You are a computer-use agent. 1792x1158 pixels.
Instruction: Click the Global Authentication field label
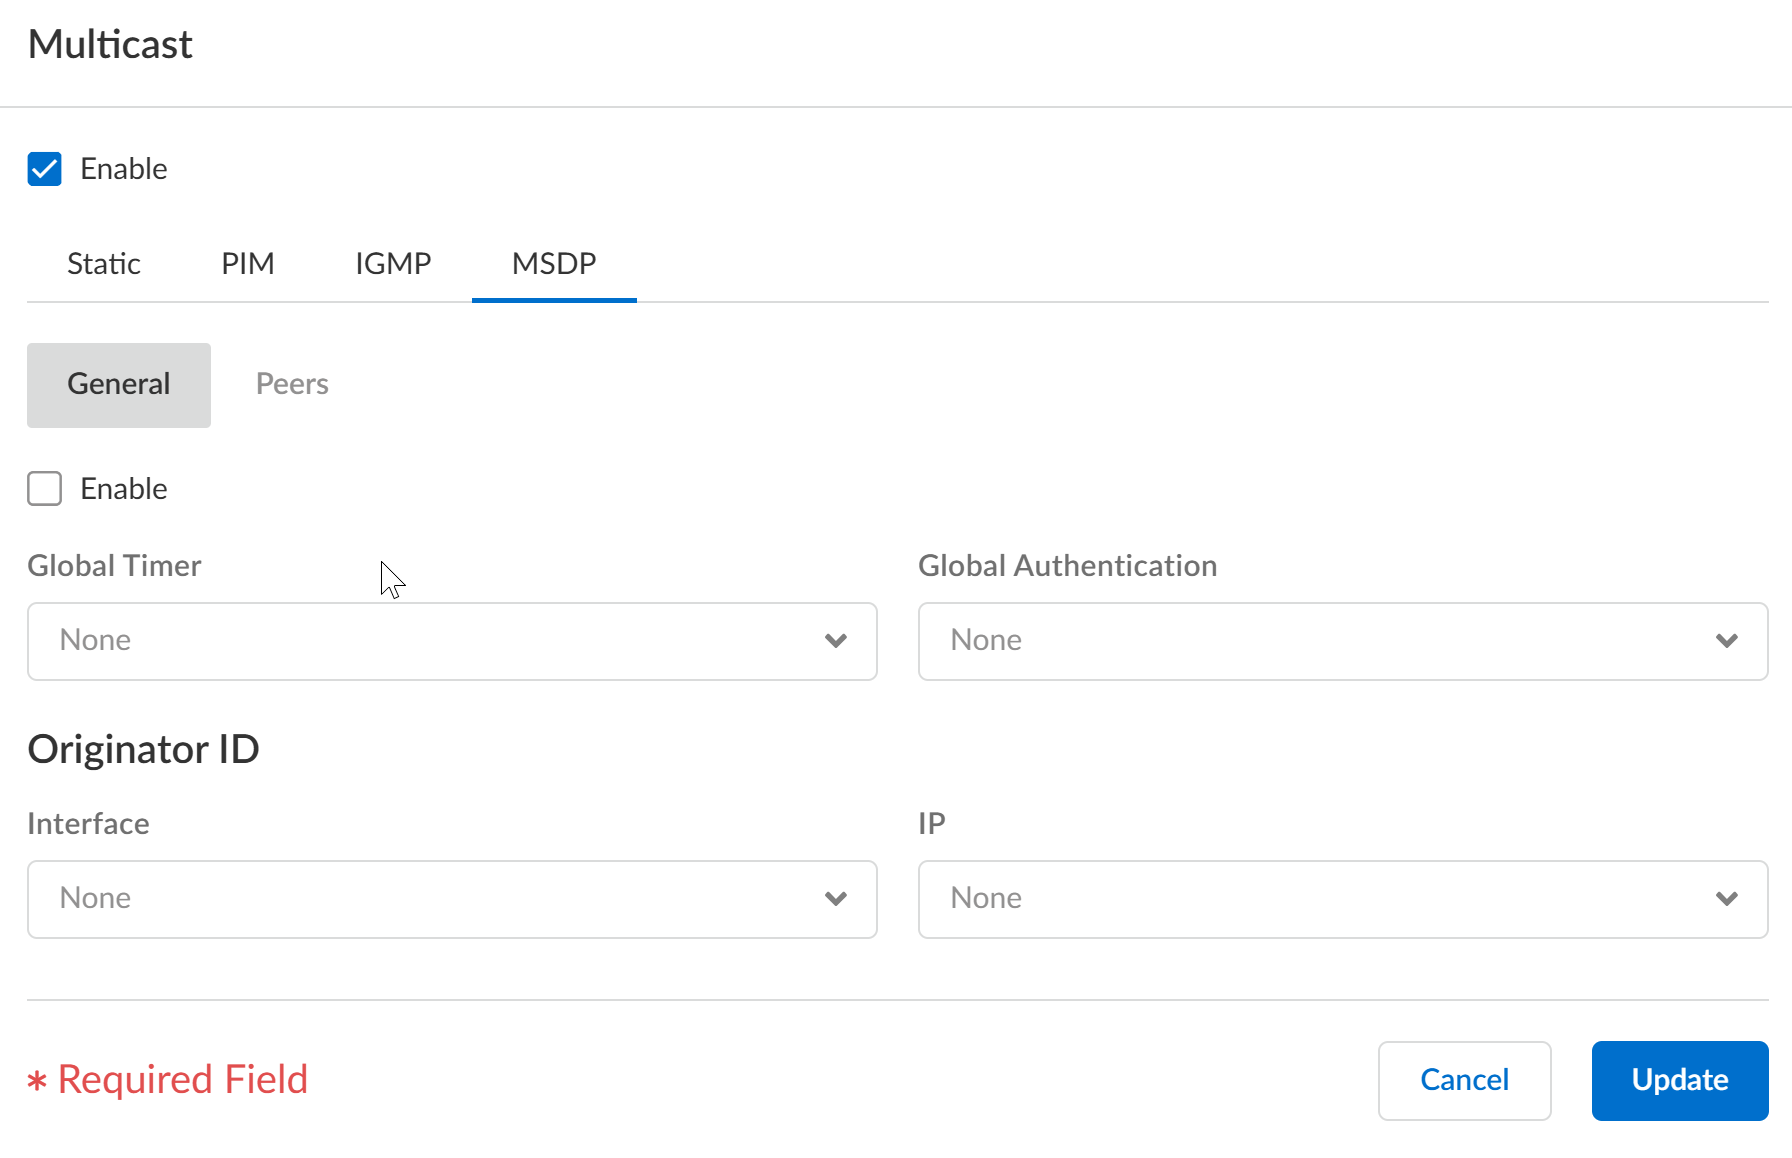[x=1067, y=566]
